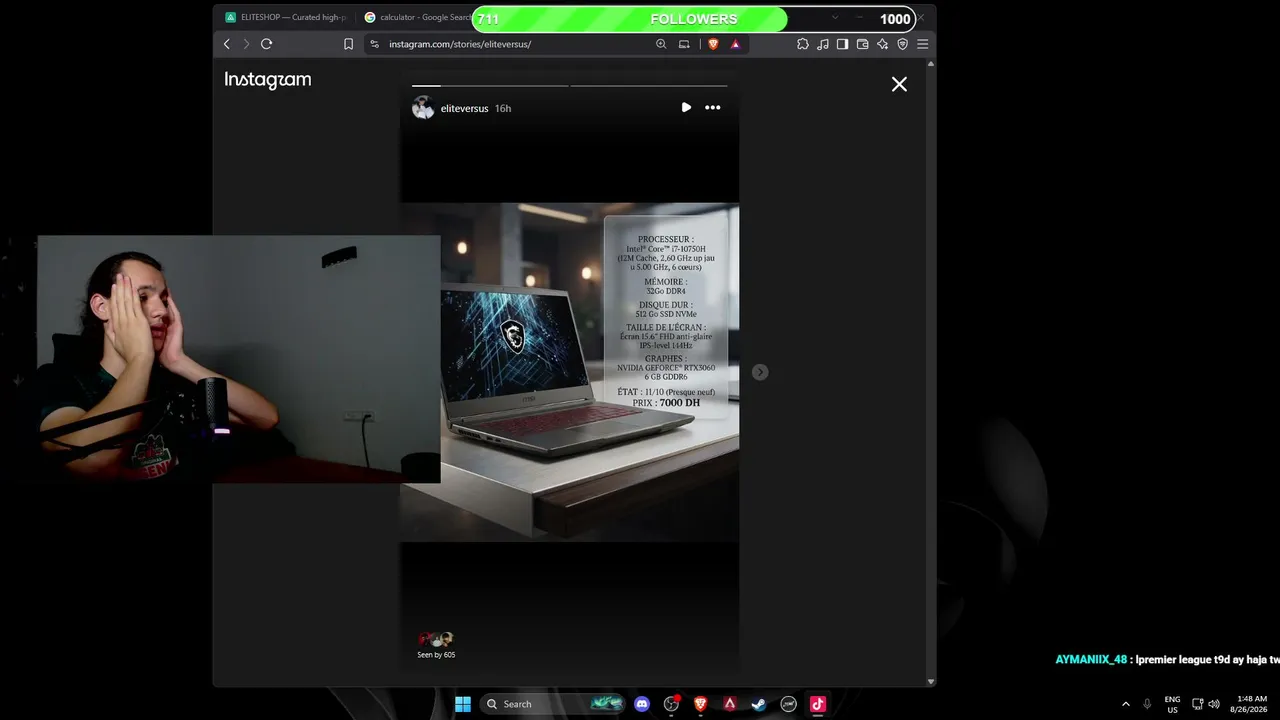Viewport: 1280px width, 720px height.
Task: Open the browser hamburger menu
Action: point(923,44)
